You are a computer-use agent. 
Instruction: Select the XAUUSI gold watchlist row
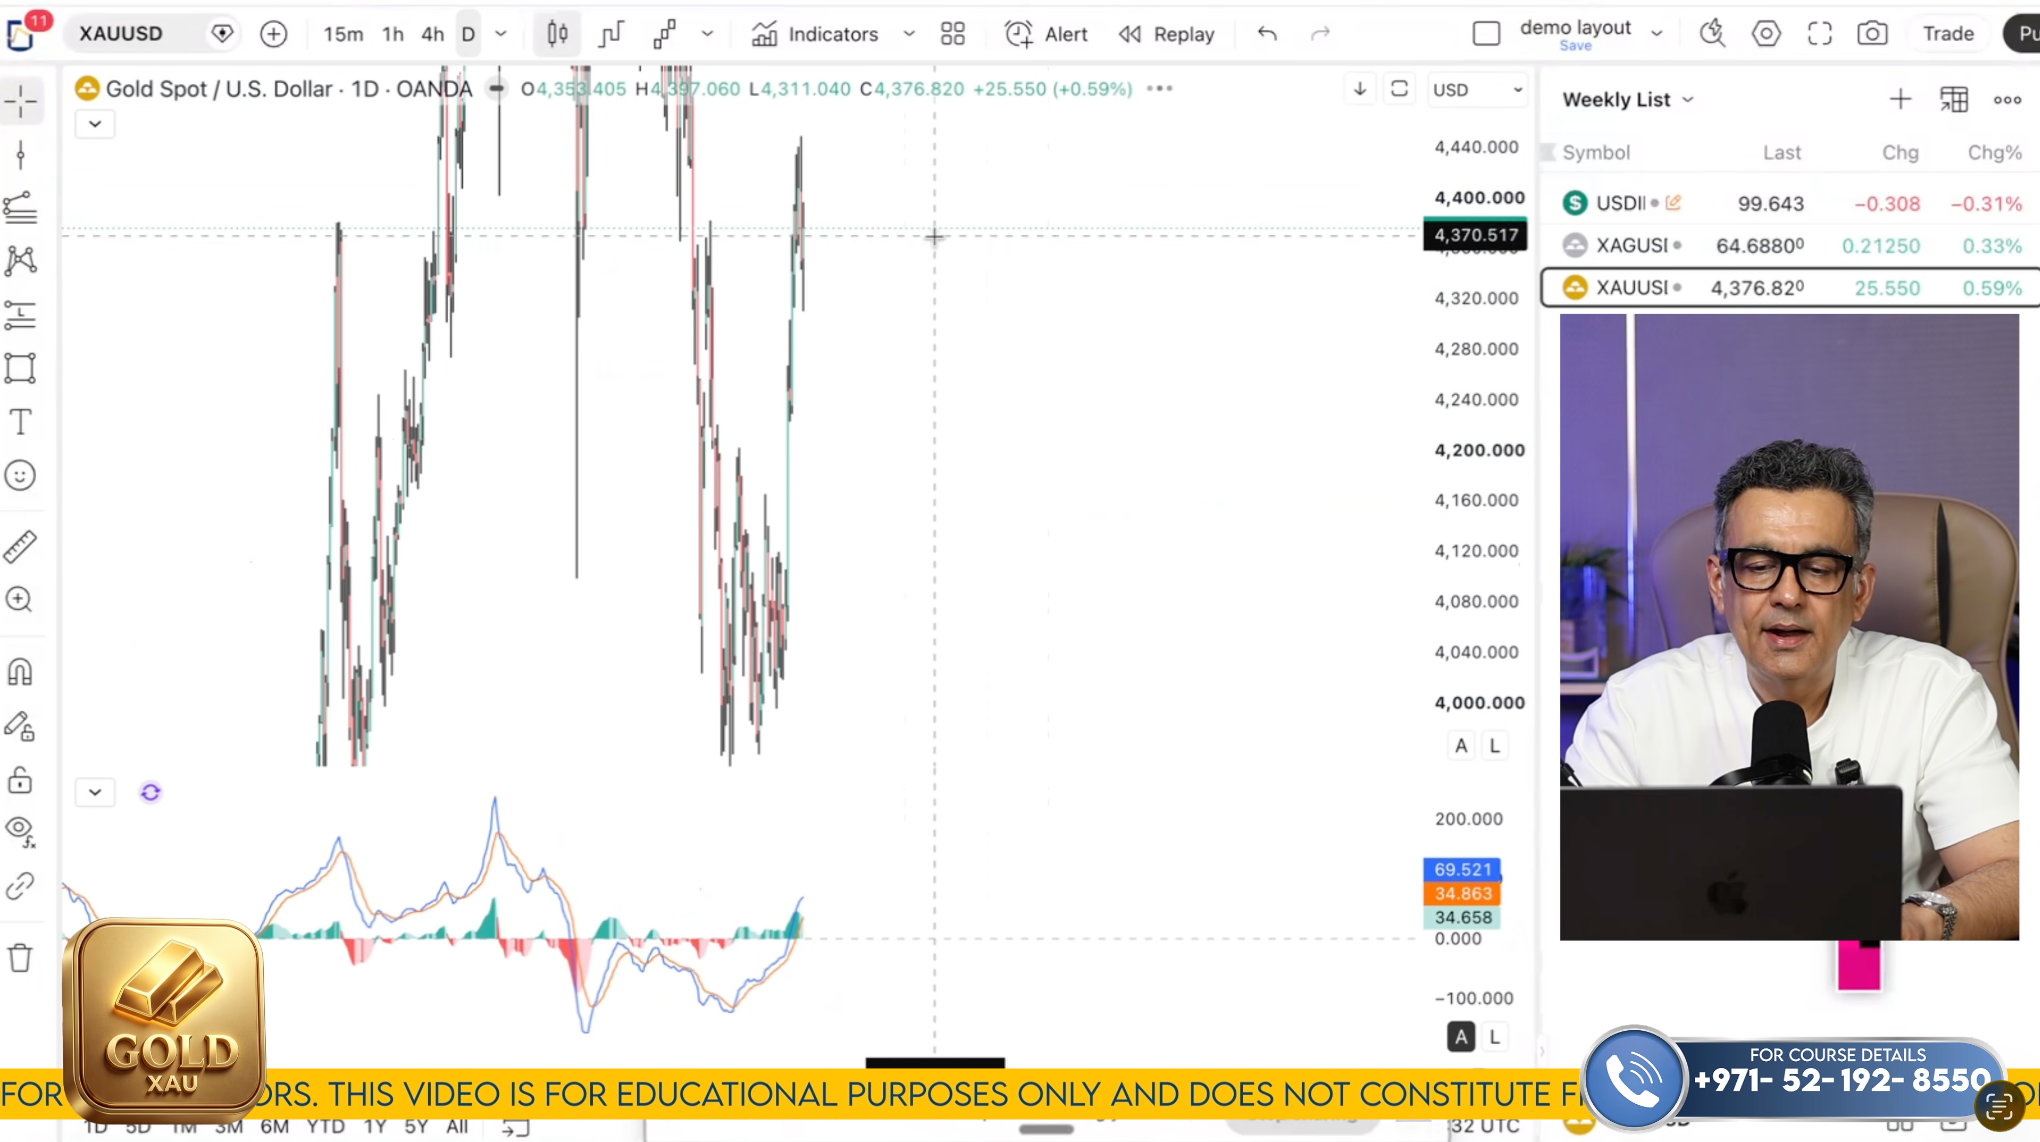1790,288
